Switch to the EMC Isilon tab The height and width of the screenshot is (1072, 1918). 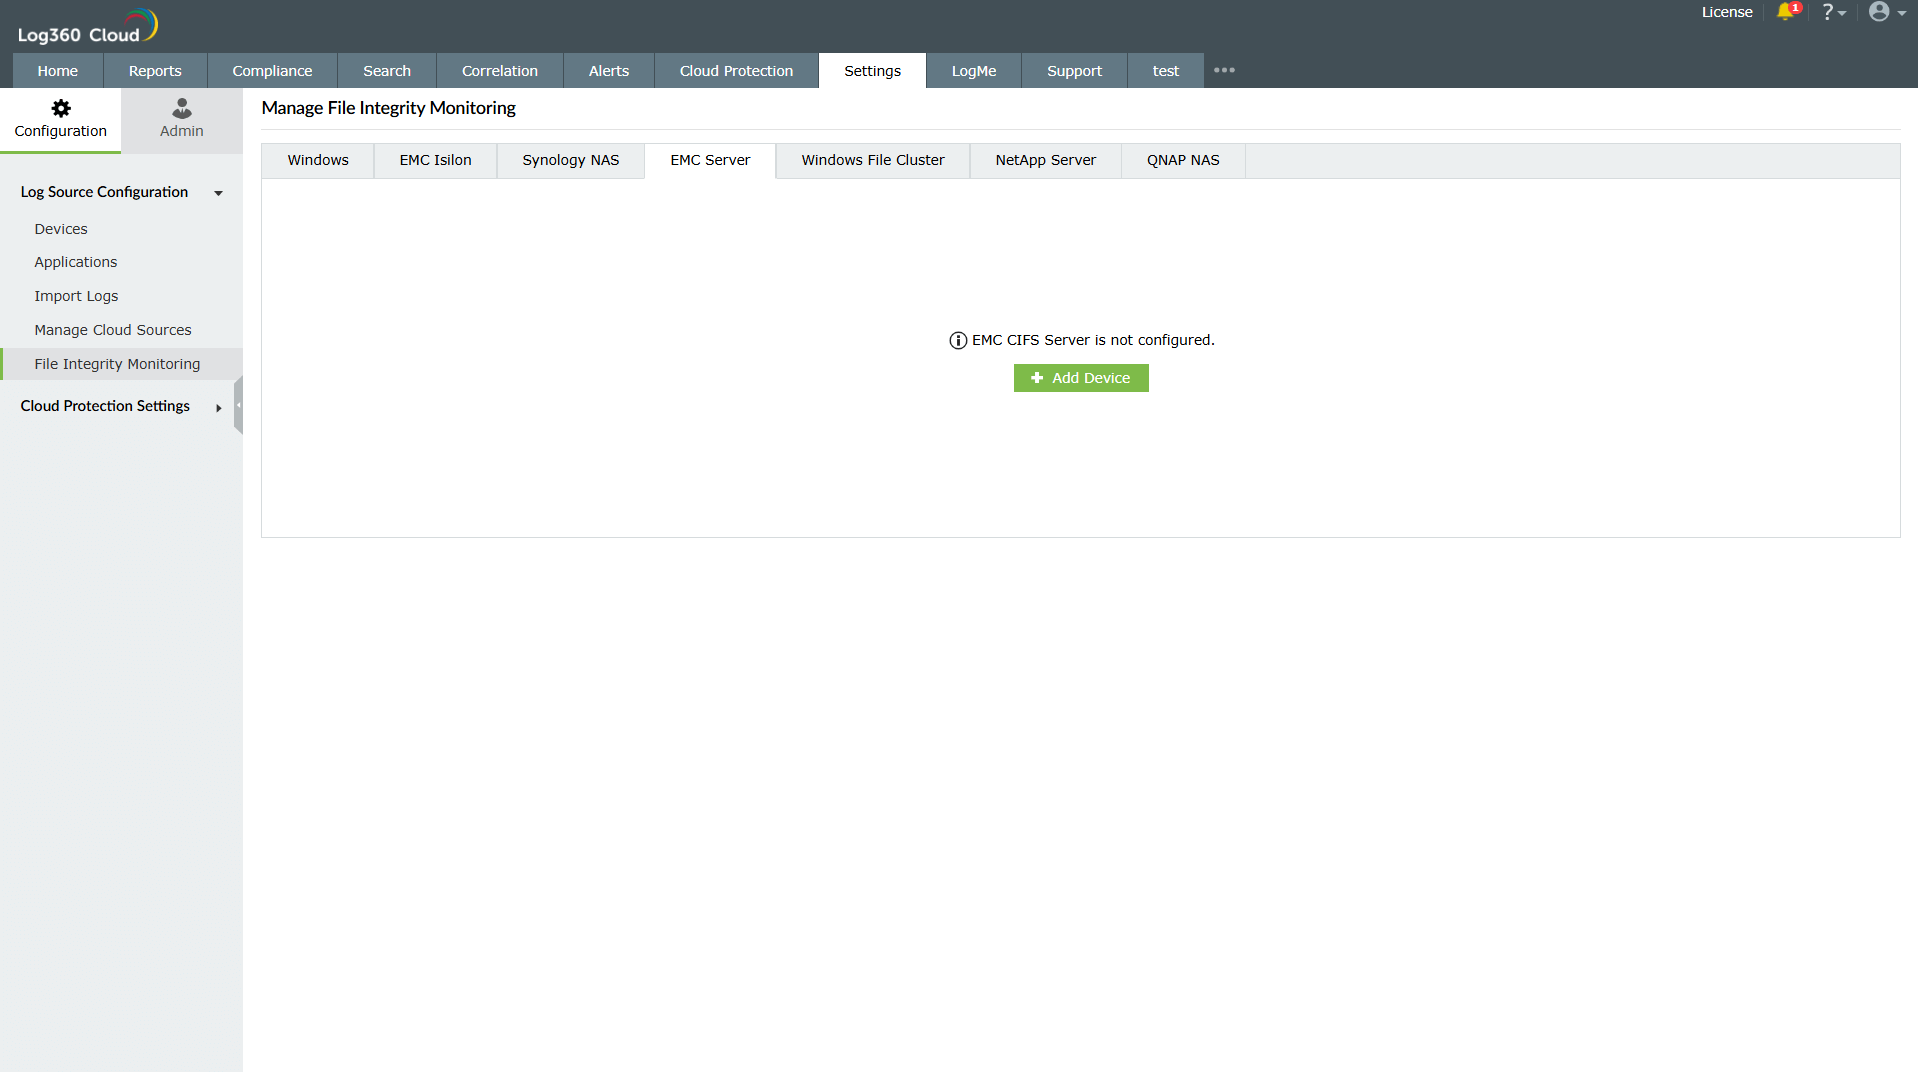tap(434, 160)
